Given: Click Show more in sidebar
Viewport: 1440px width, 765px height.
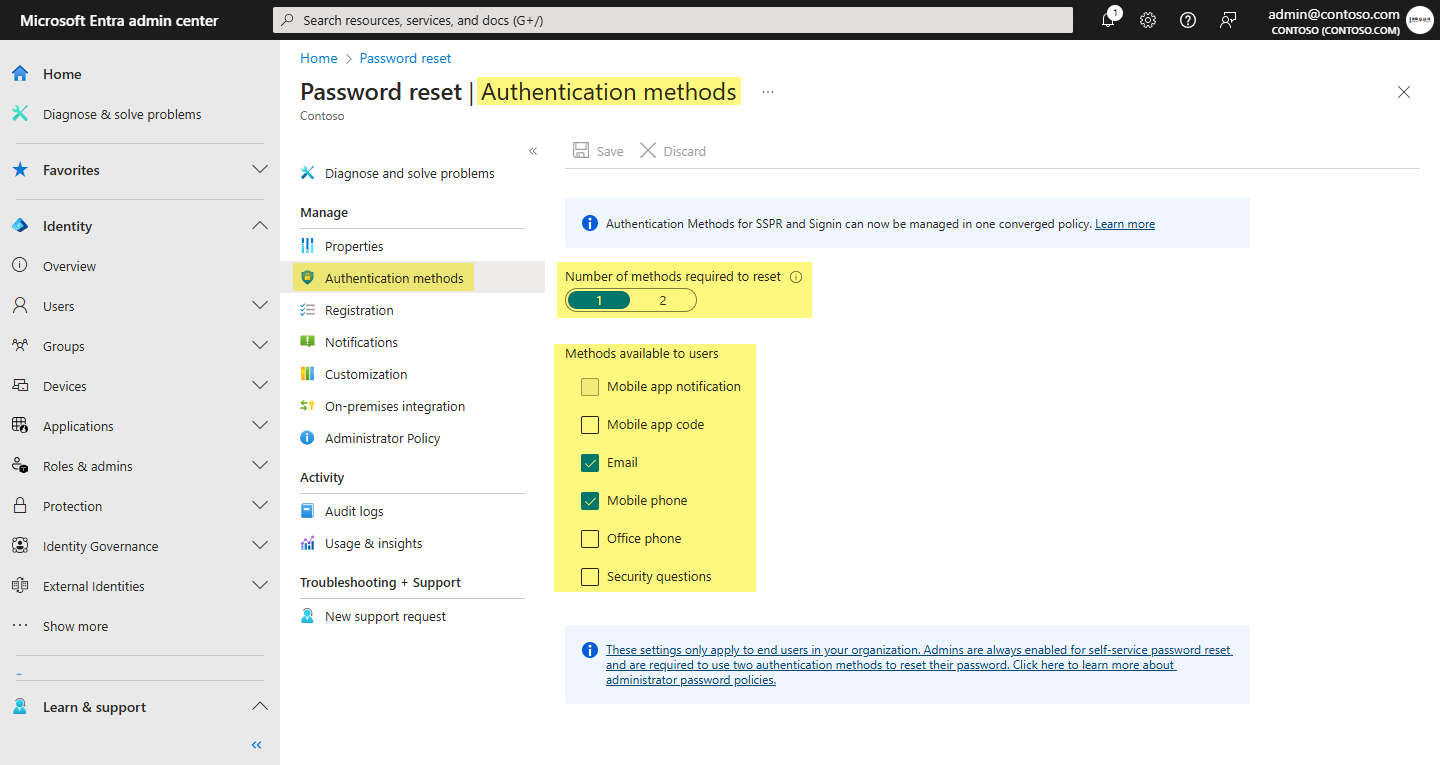Looking at the screenshot, I should click(75, 626).
